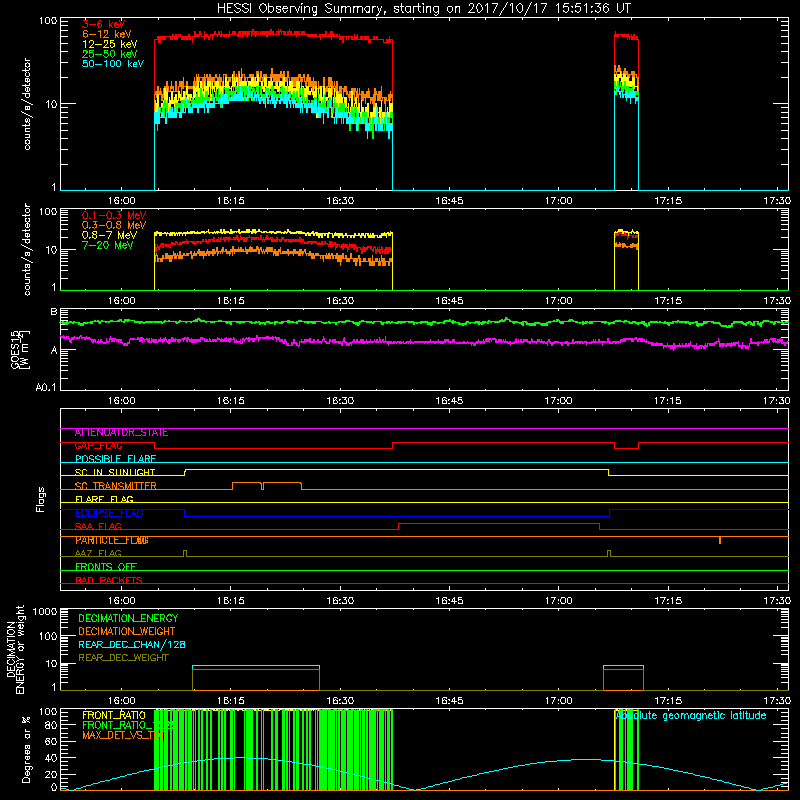Select the ECLIPSE_FLAG label
Screen dimensions: 800x800
tap(109, 513)
